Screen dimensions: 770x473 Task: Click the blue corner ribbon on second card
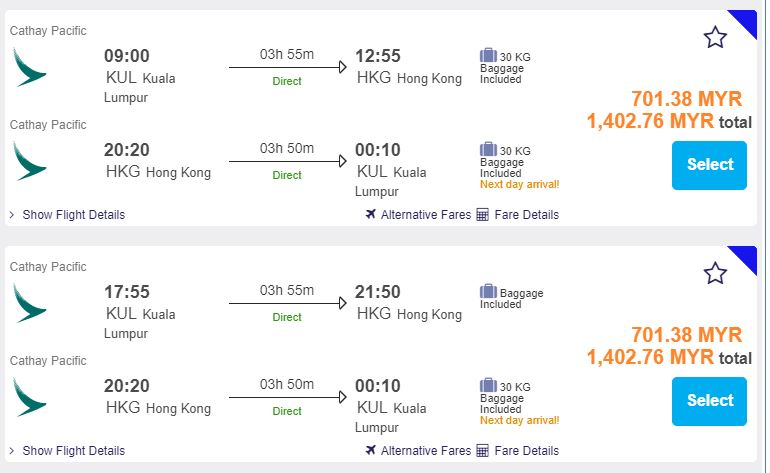(x=746, y=258)
